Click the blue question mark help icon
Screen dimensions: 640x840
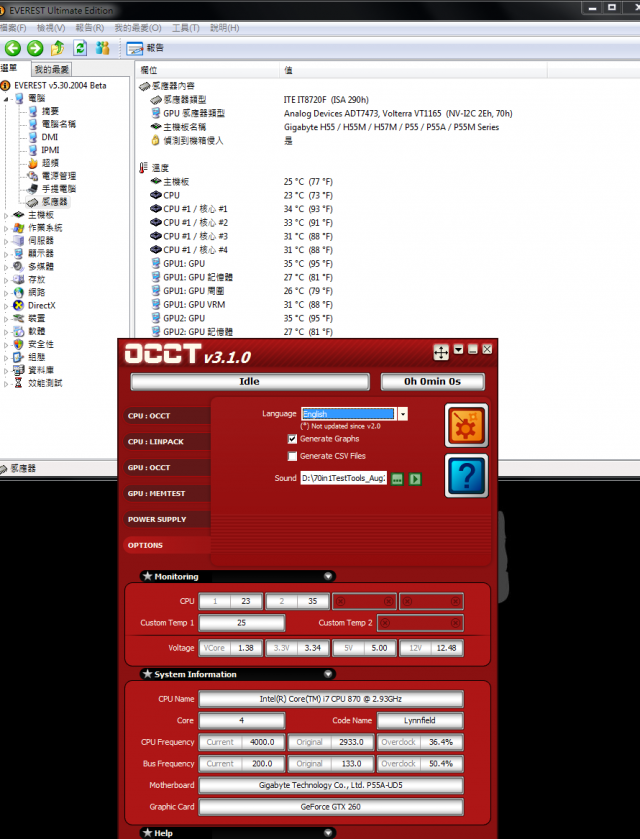pyautogui.click(x=466, y=476)
